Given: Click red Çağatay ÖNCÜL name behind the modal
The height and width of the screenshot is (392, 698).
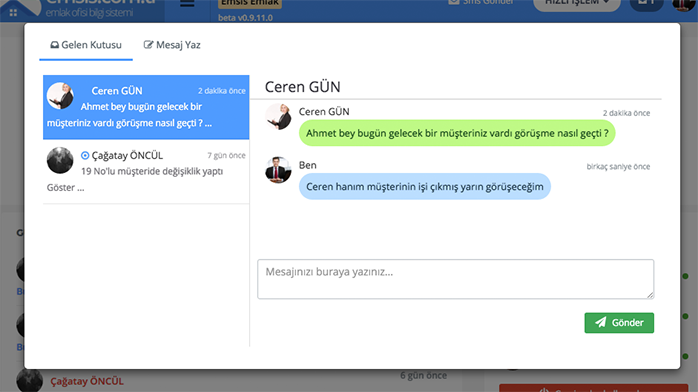Looking at the screenshot, I should [x=87, y=381].
